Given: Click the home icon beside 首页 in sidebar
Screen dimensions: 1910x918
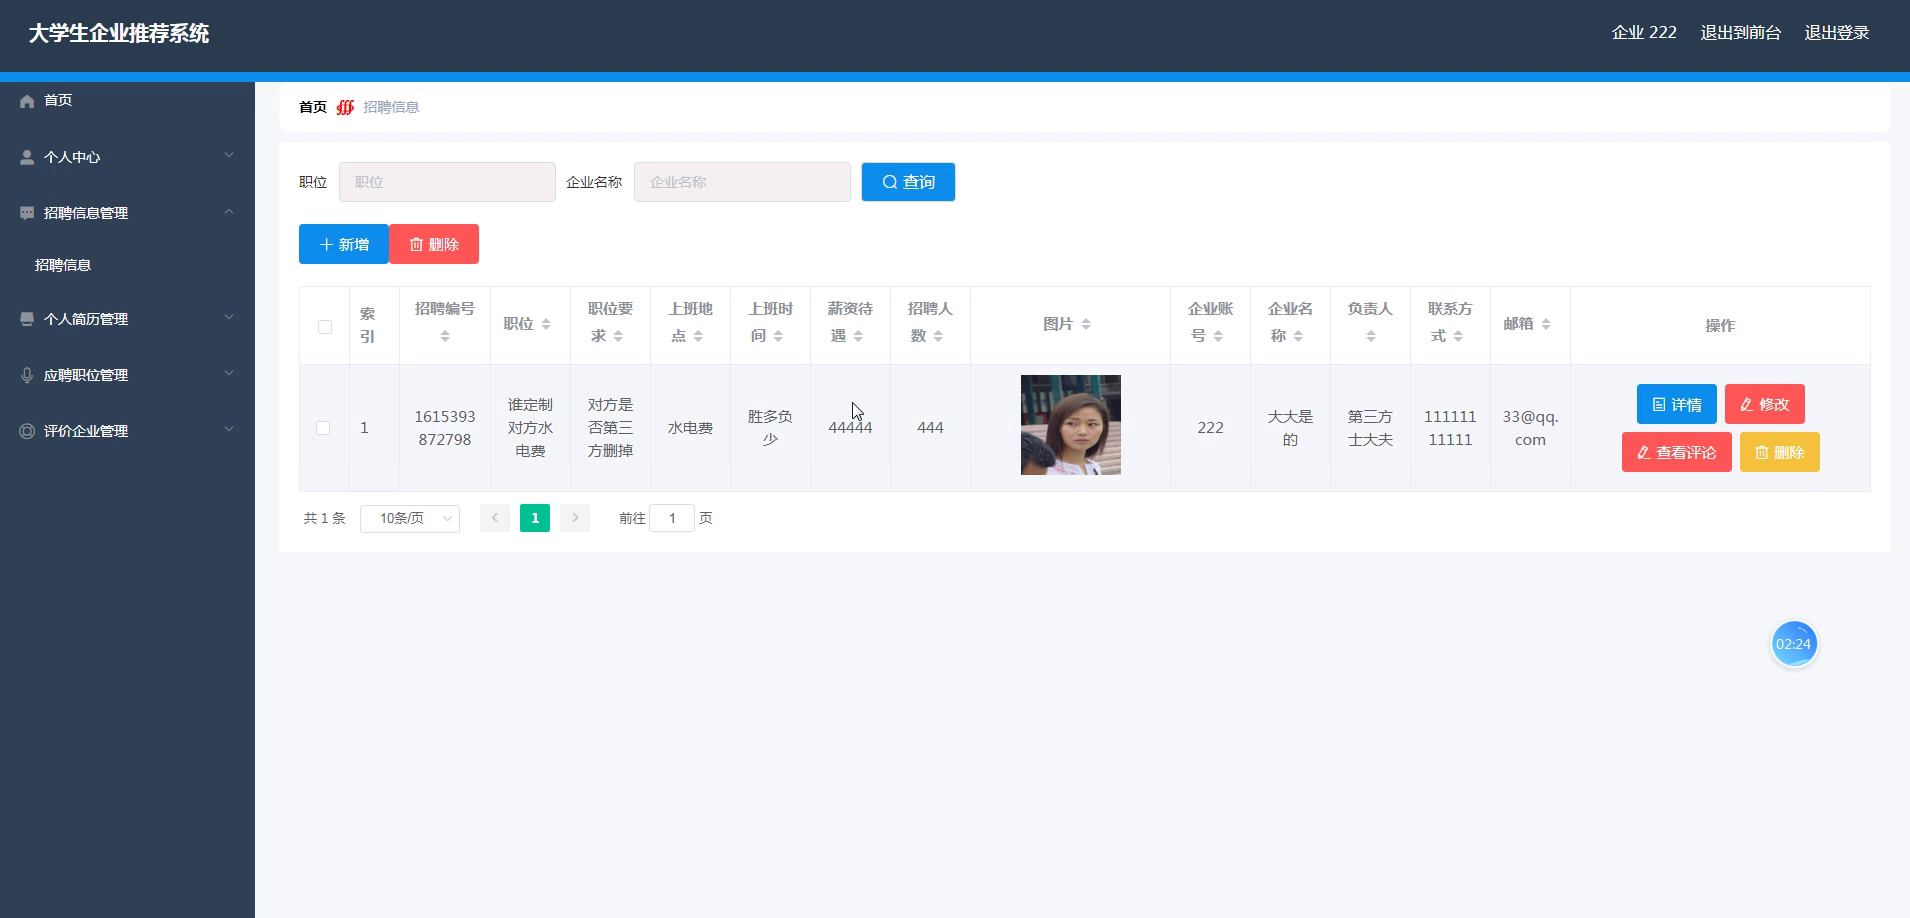Looking at the screenshot, I should 27,101.
